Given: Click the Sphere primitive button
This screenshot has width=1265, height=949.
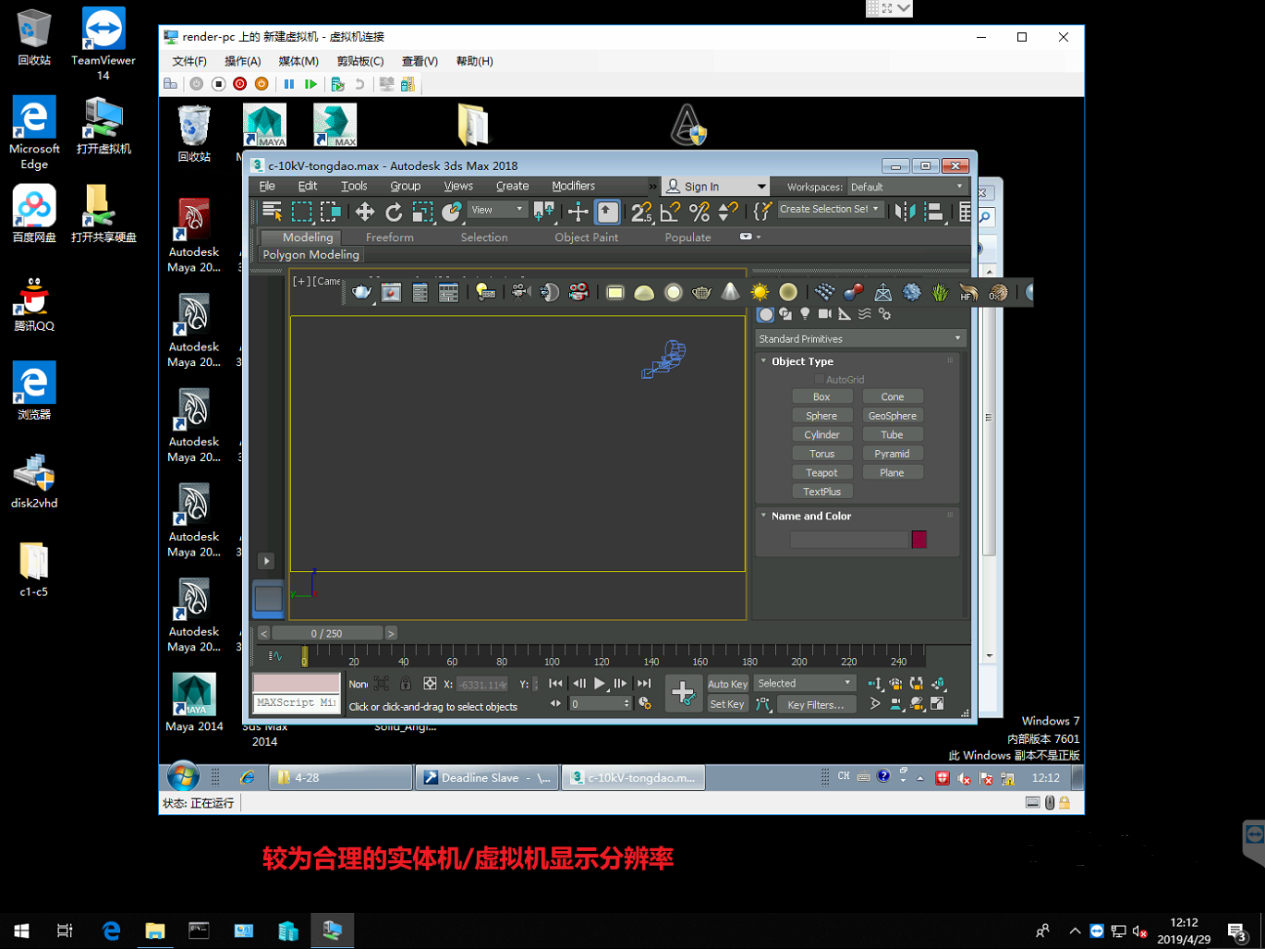Looking at the screenshot, I should [821, 416].
